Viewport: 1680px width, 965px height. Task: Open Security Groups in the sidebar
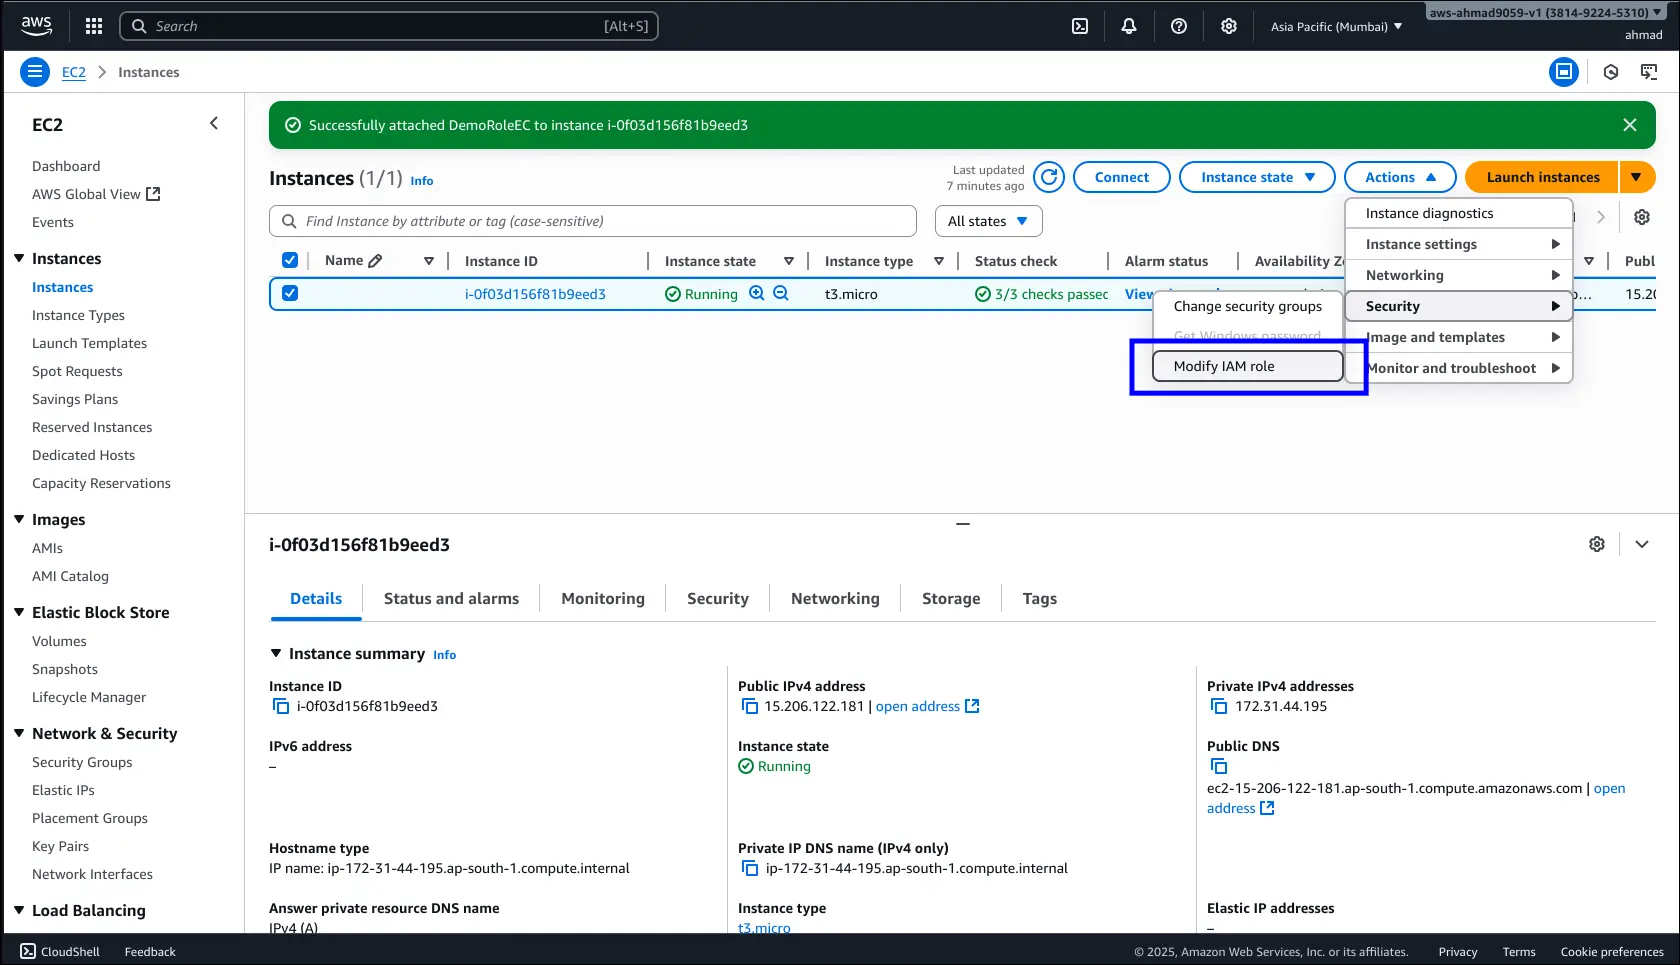pyautogui.click(x=82, y=762)
